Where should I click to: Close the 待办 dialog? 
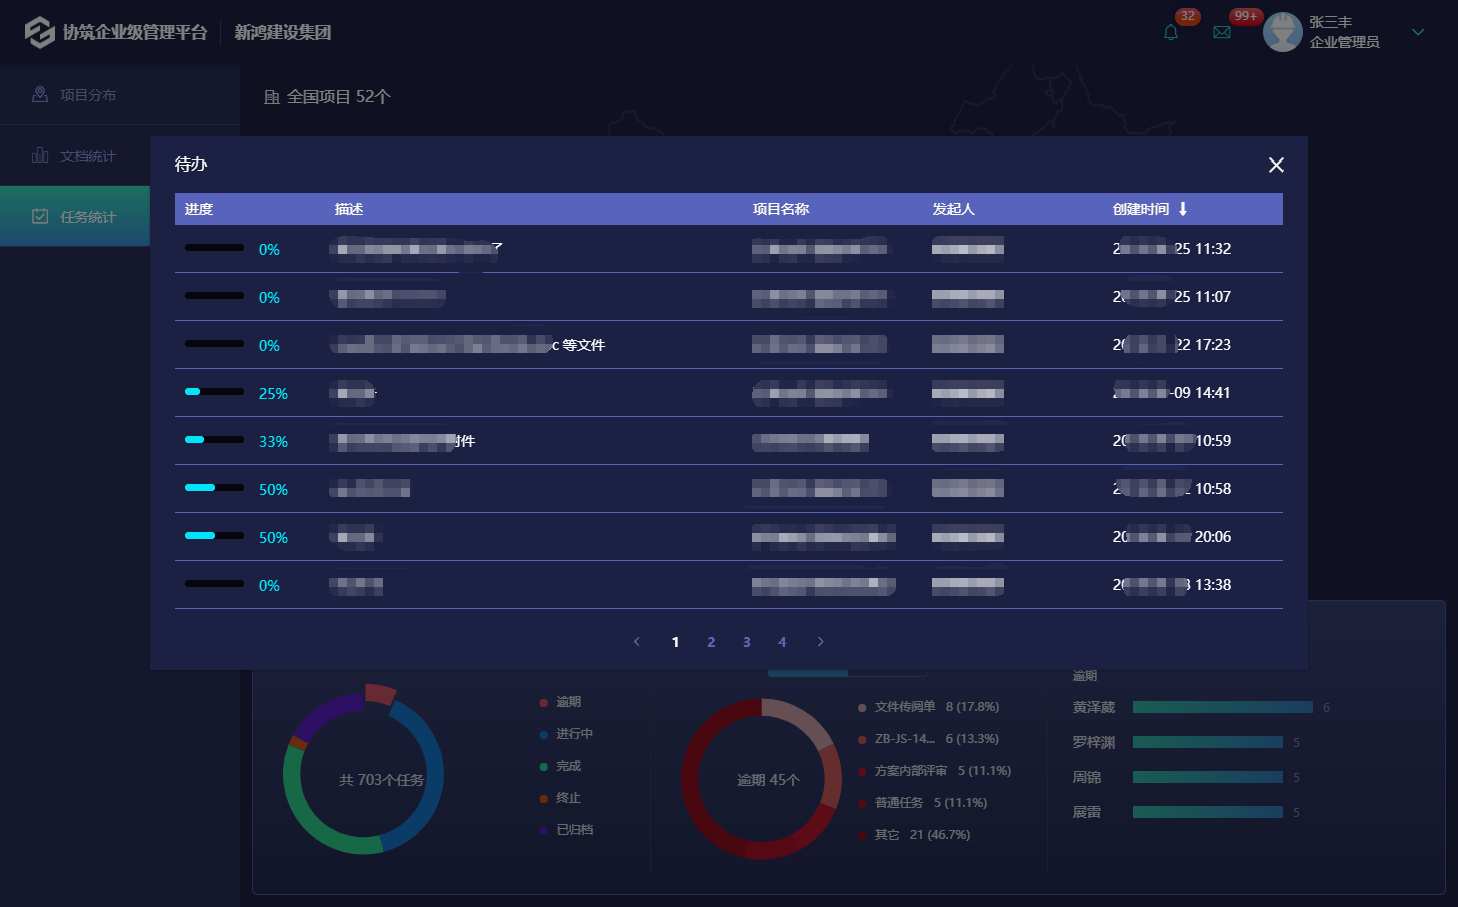[1276, 165]
